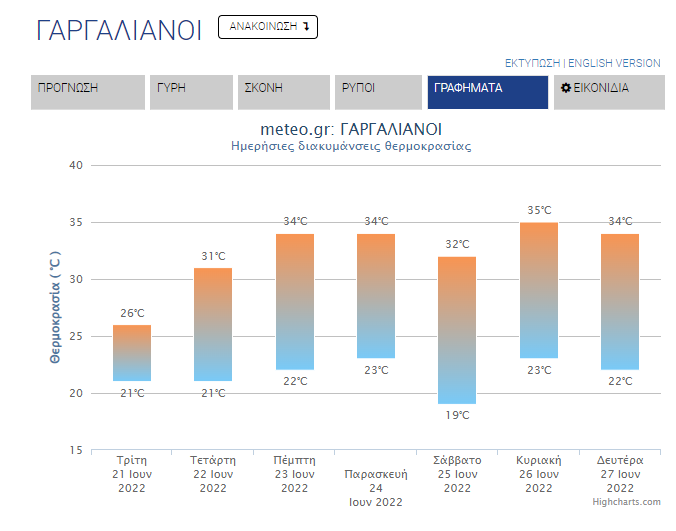Click the arrow icon in ΑΝΑΚΟΙΝΩΣΗ button
Viewport: 676px width, 531px height.
(306, 27)
